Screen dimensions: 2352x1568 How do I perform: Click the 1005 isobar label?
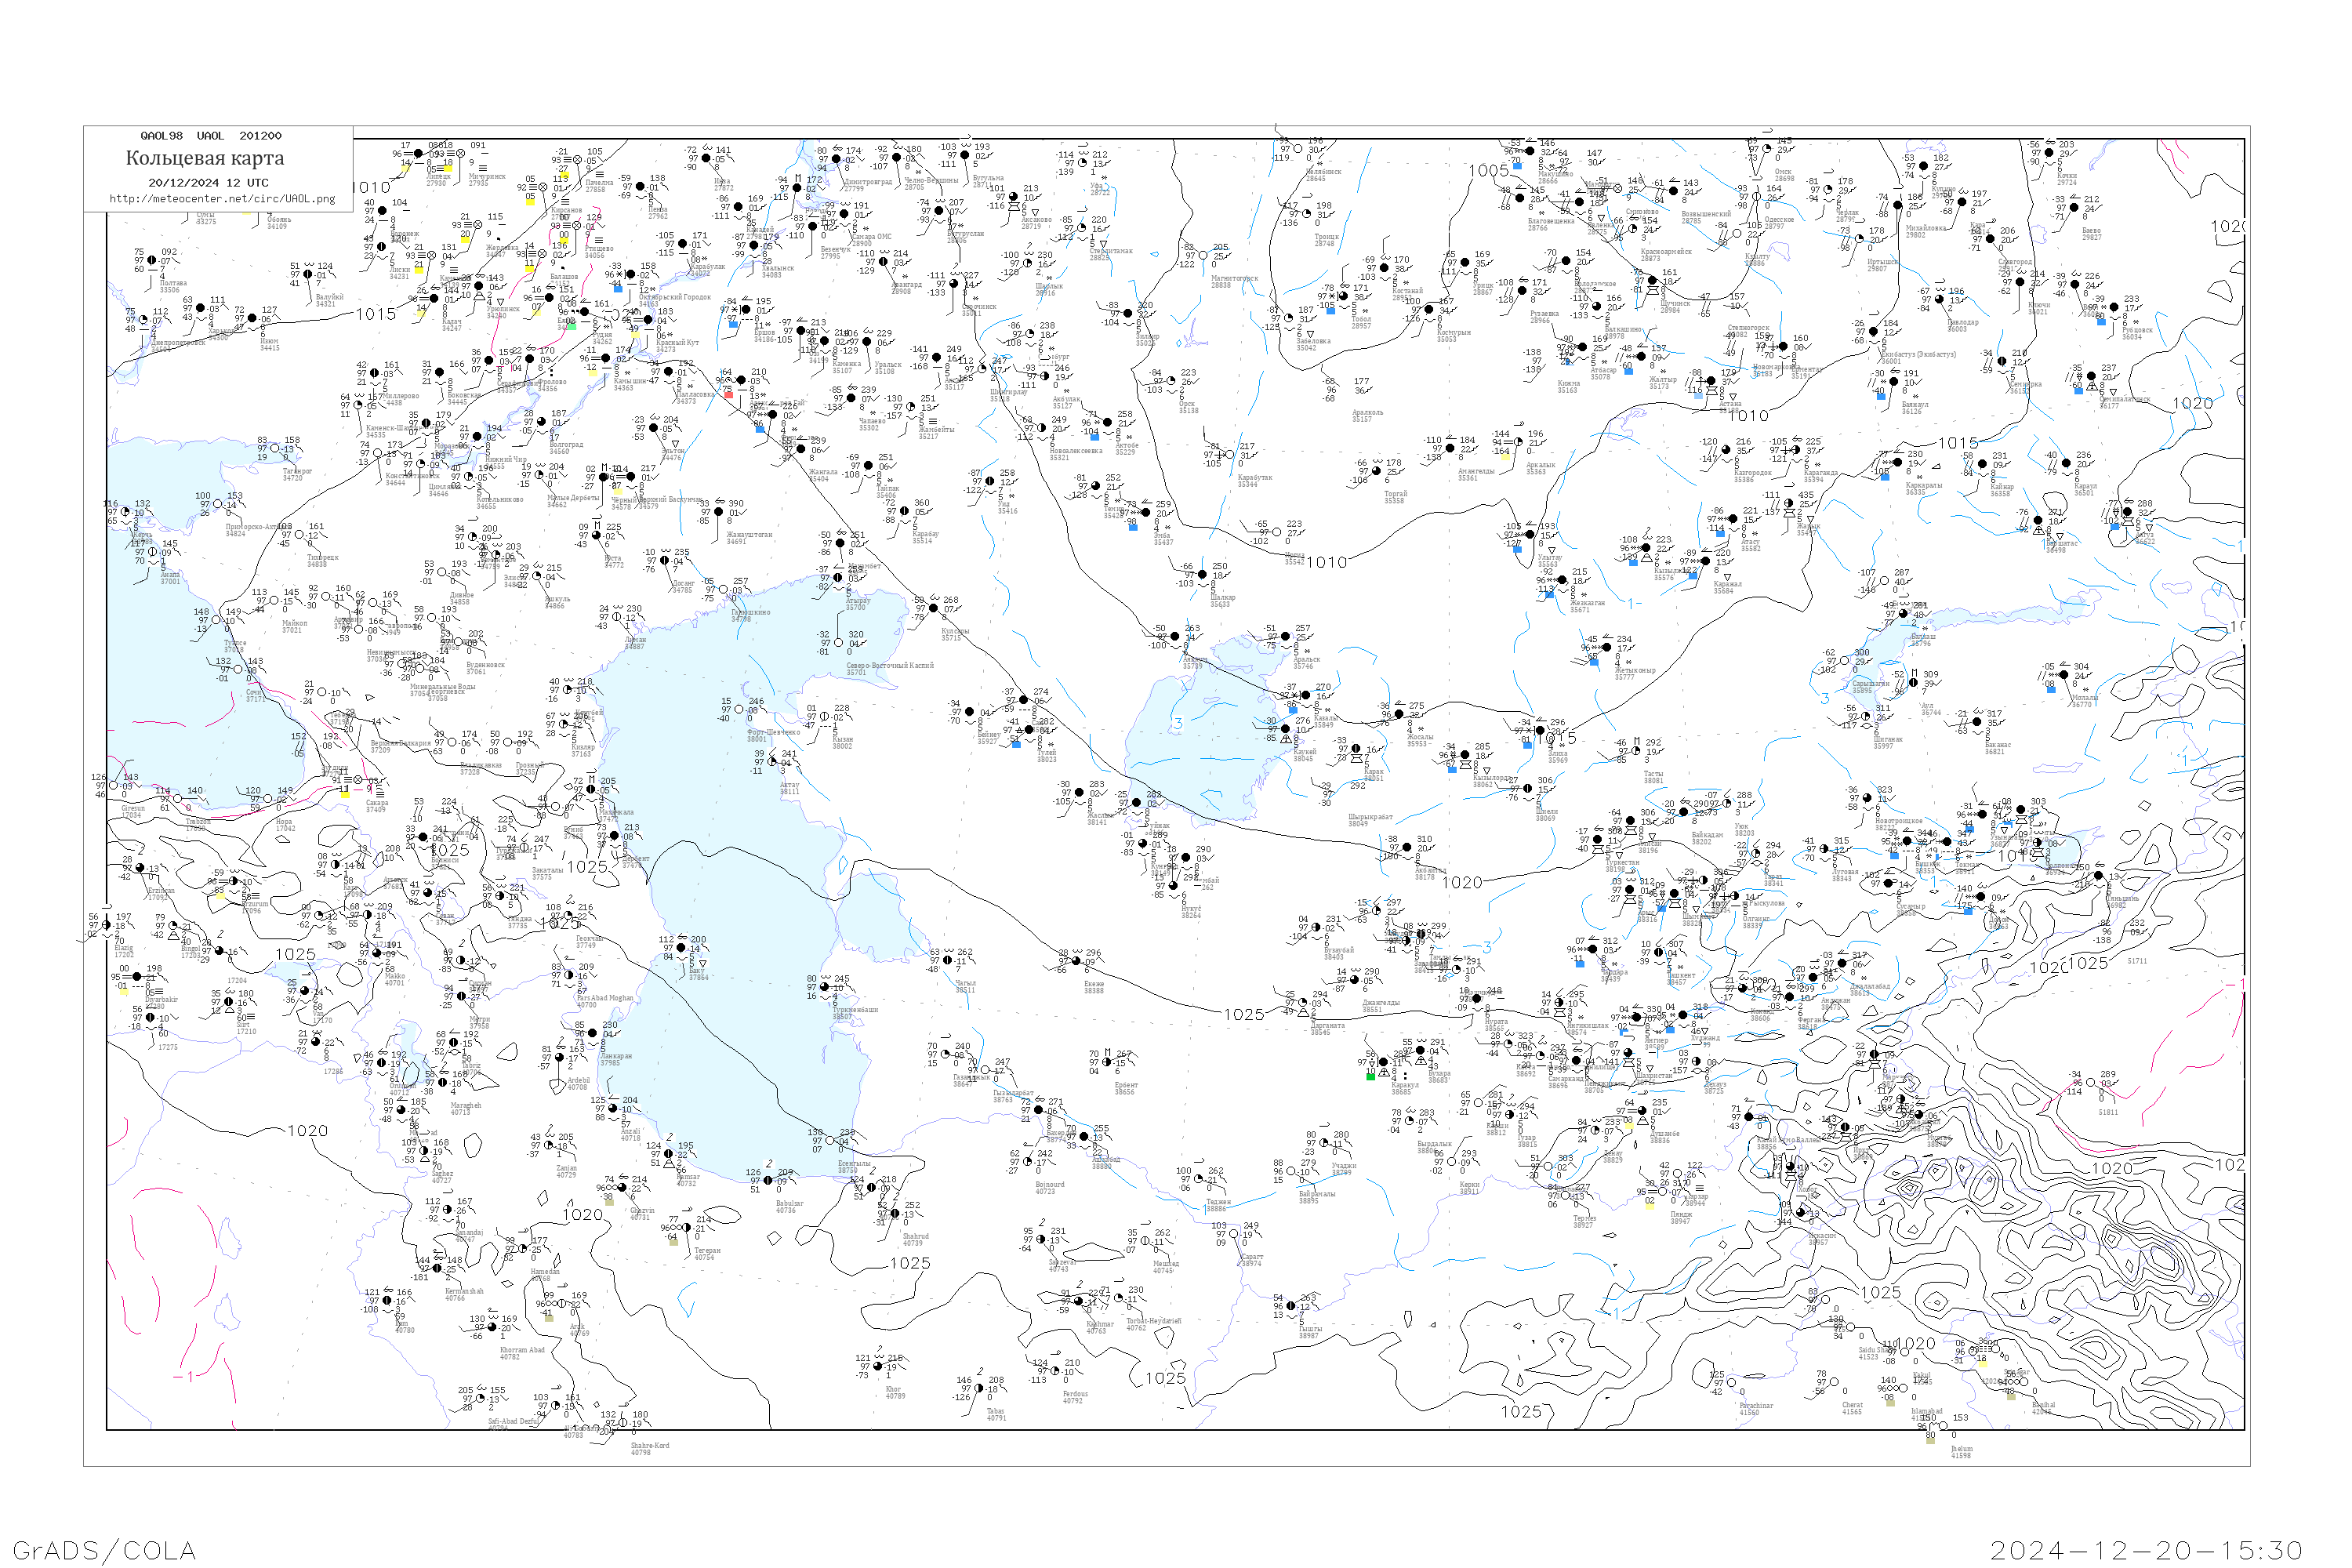(1488, 171)
